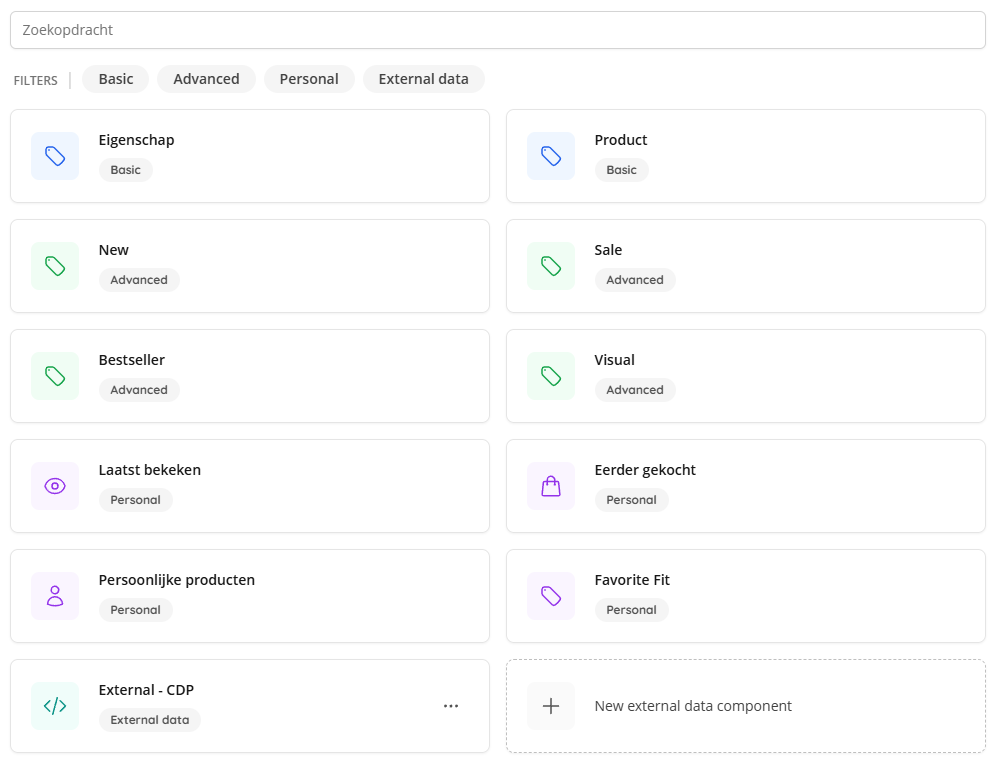Enable the Personal filter chip

click(309, 79)
